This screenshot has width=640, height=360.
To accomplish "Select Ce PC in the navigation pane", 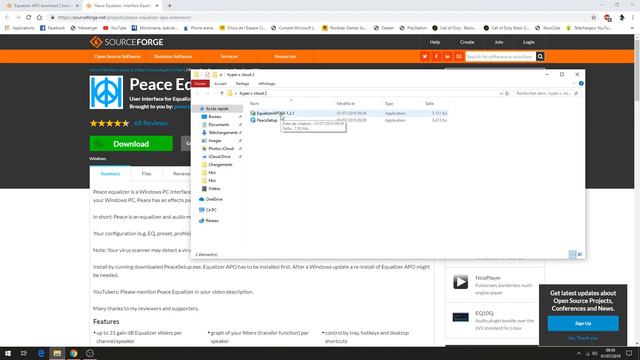I will (211, 210).
